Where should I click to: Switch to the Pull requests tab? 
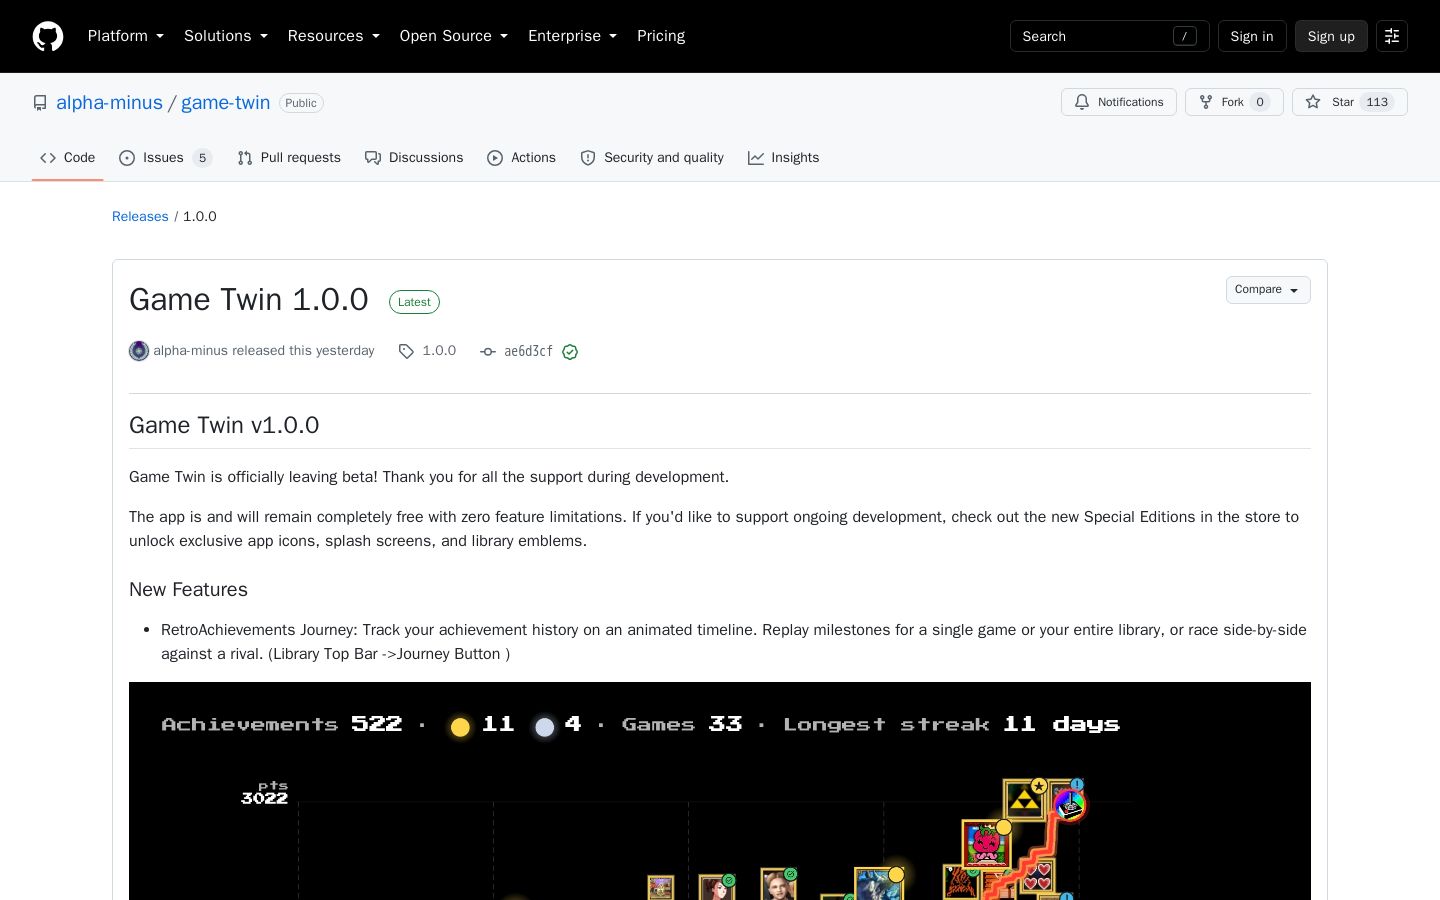[289, 158]
